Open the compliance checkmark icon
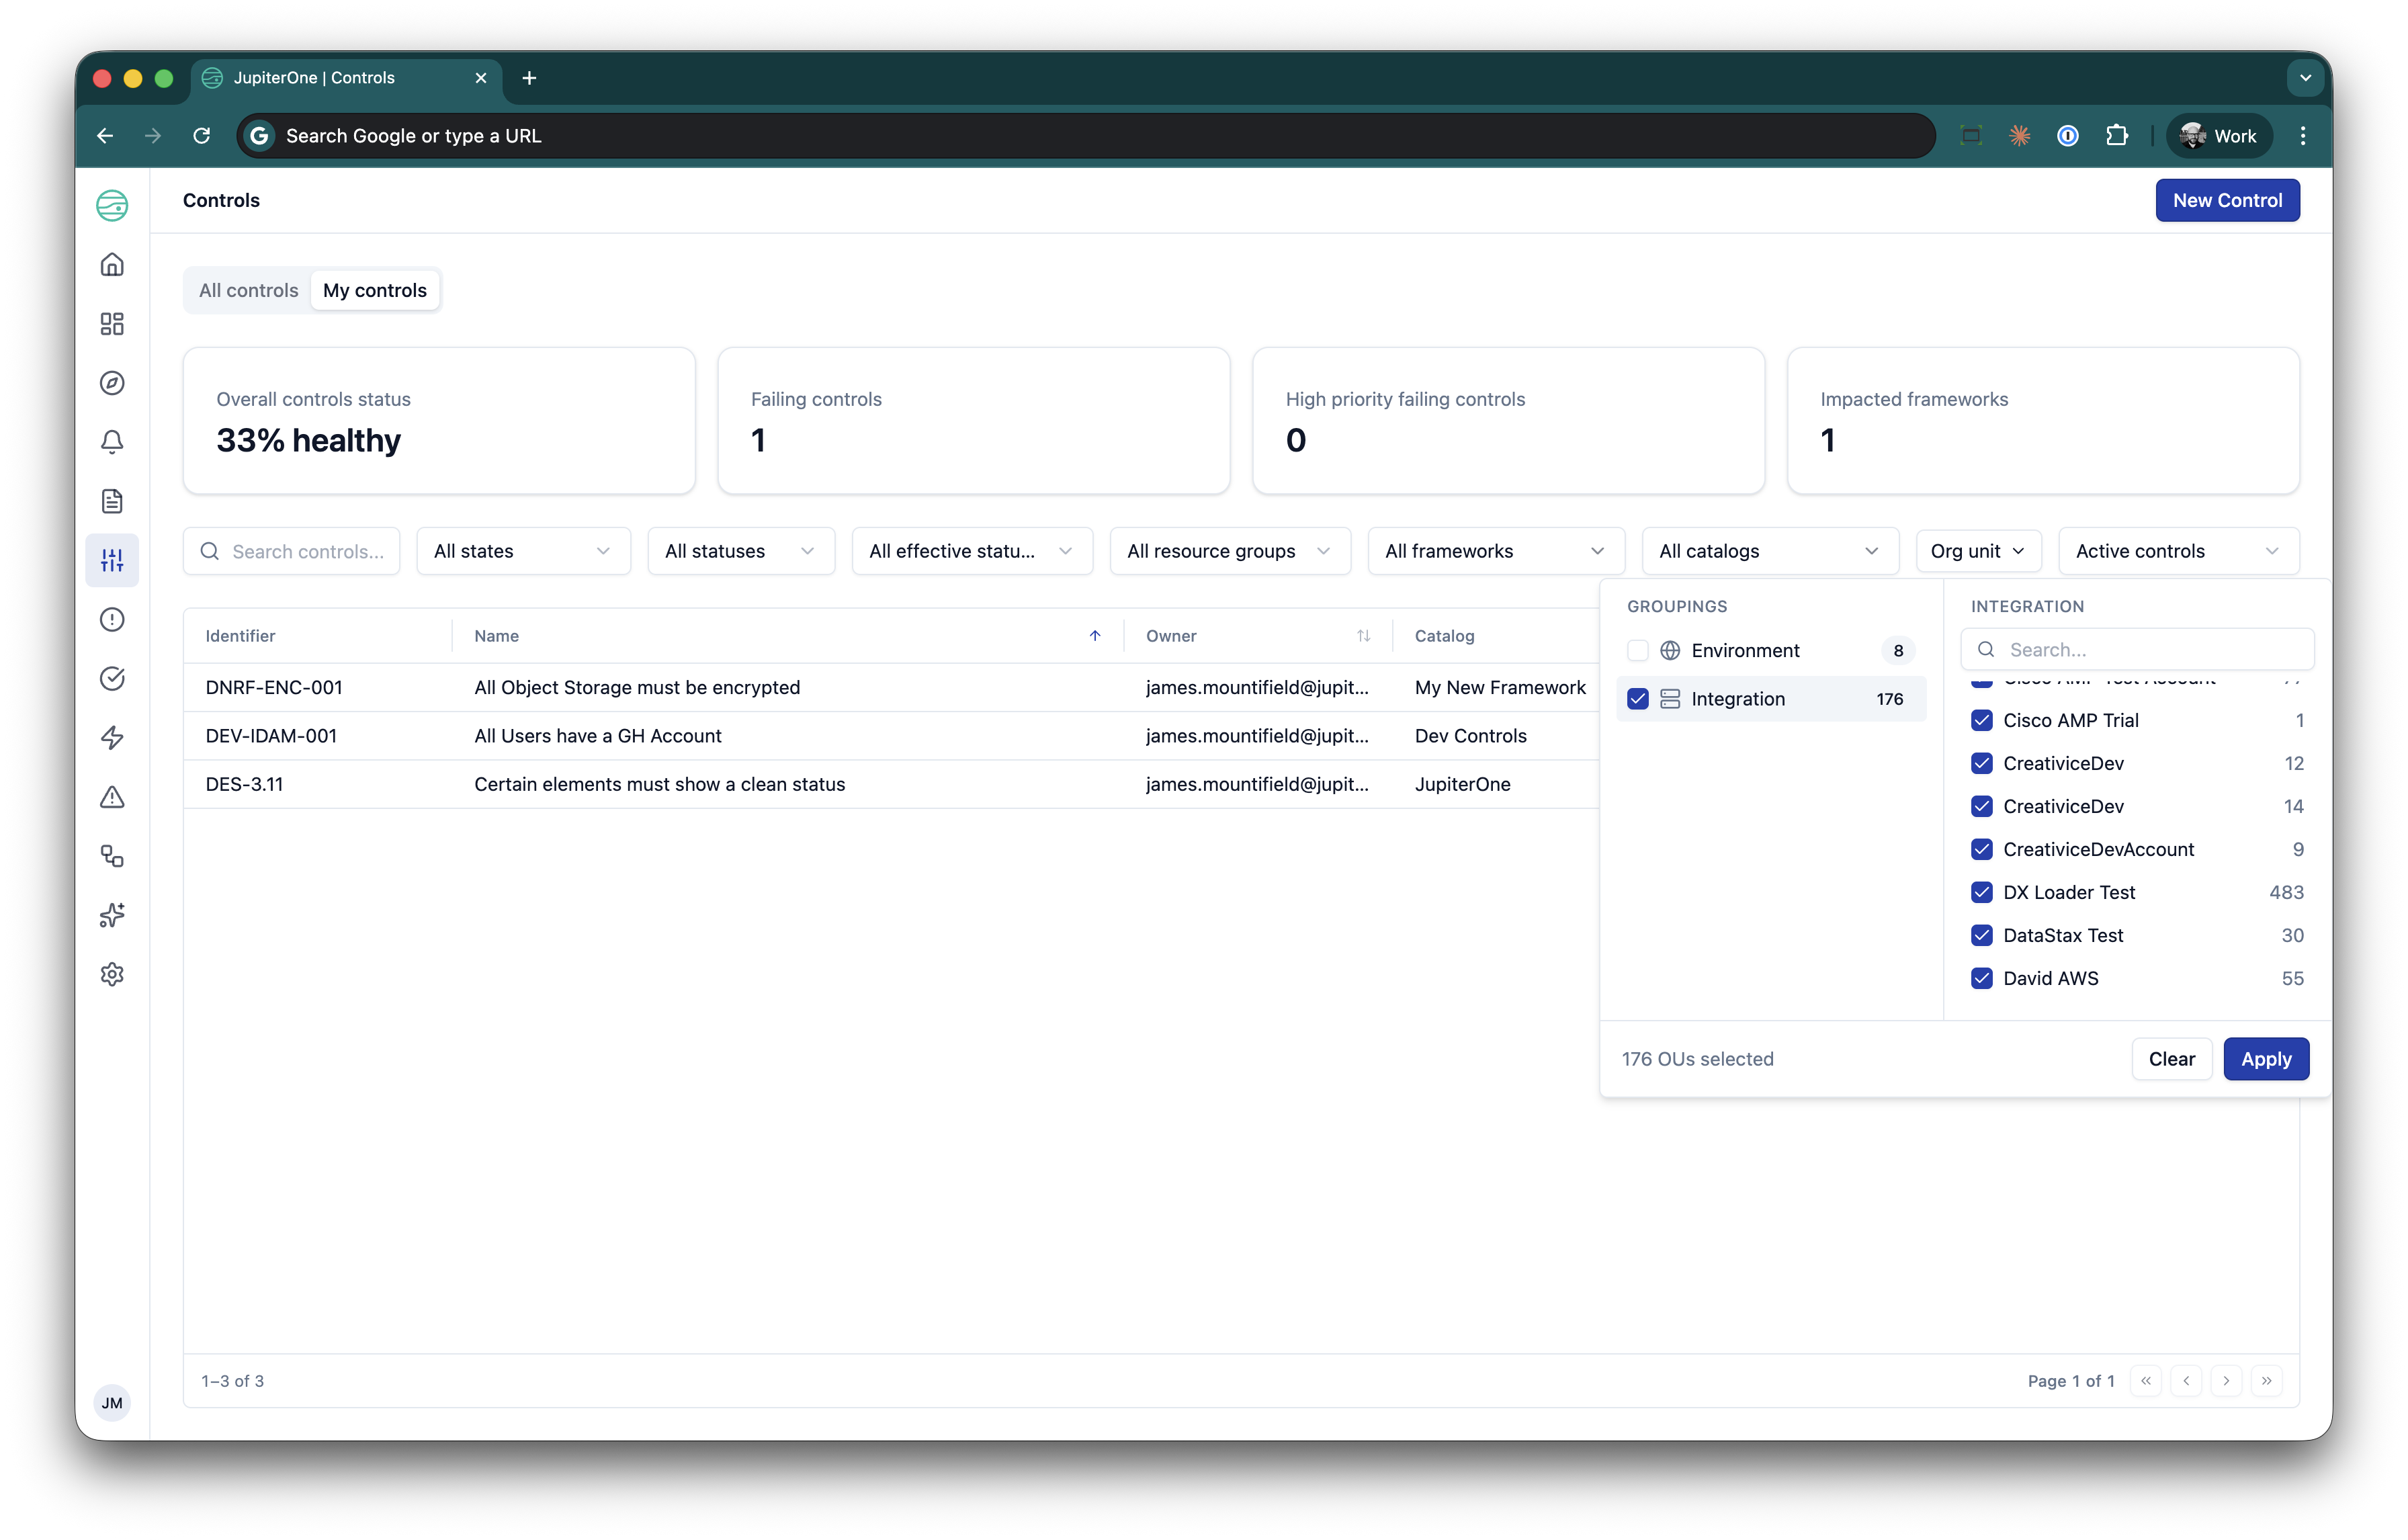 112,678
